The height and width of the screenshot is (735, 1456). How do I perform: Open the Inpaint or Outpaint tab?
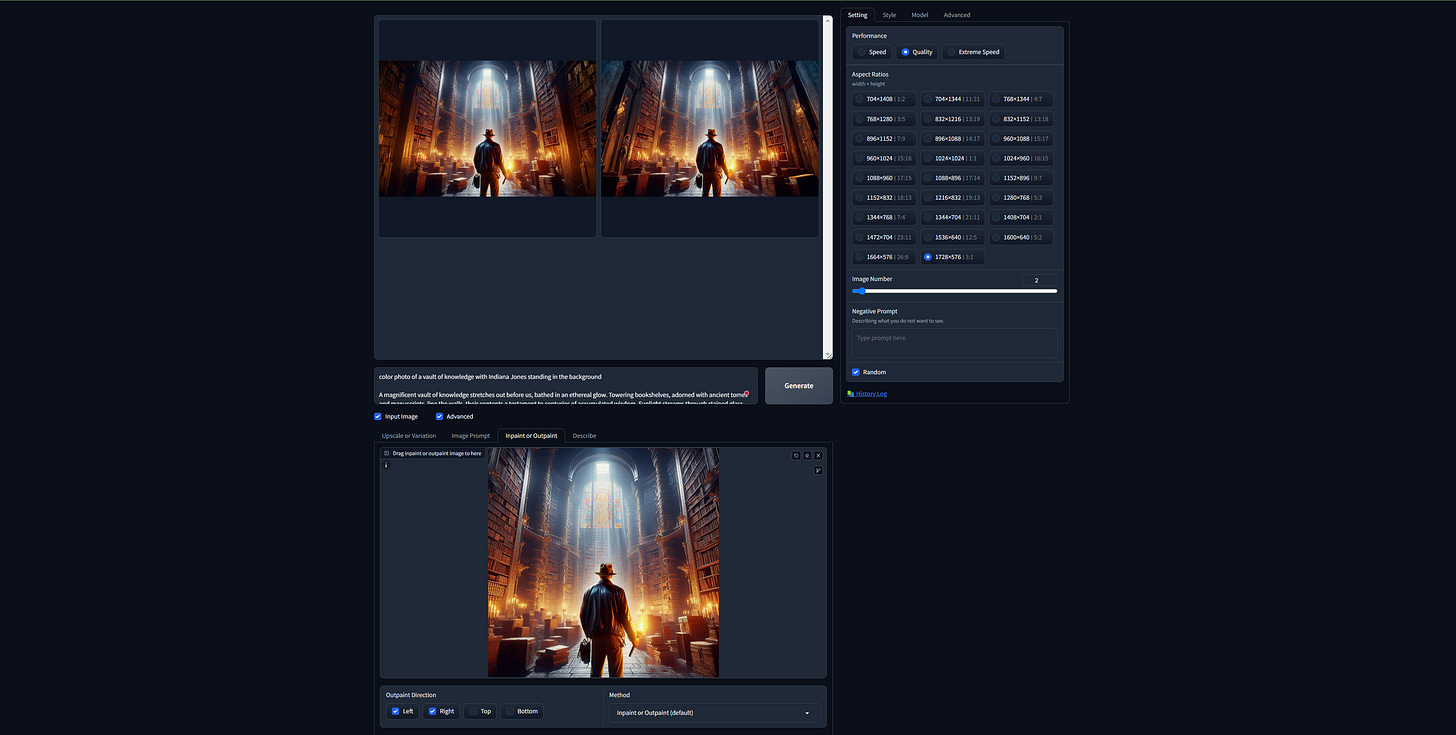[x=532, y=436]
